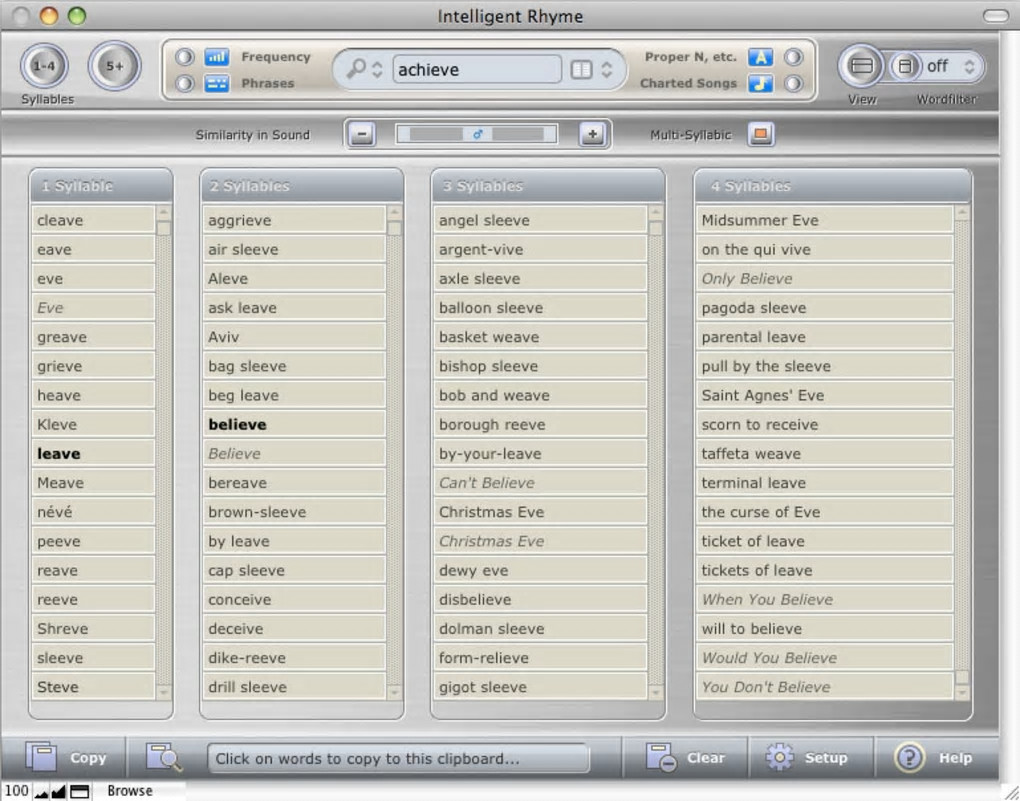This screenshot has width=1020, height=801.
Task: Toggle the Charted Songs radio button
Action: [x=793, y=83]
